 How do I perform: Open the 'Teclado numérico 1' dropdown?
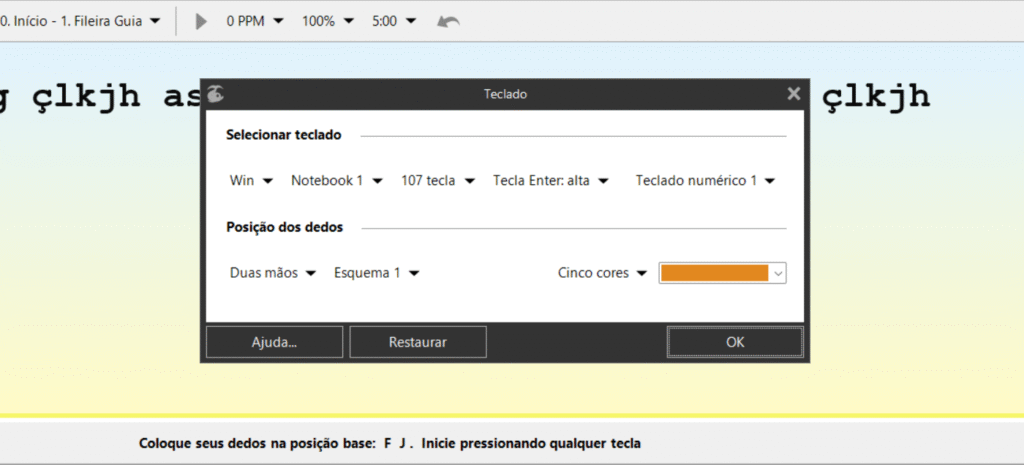[x=705, y=181]
